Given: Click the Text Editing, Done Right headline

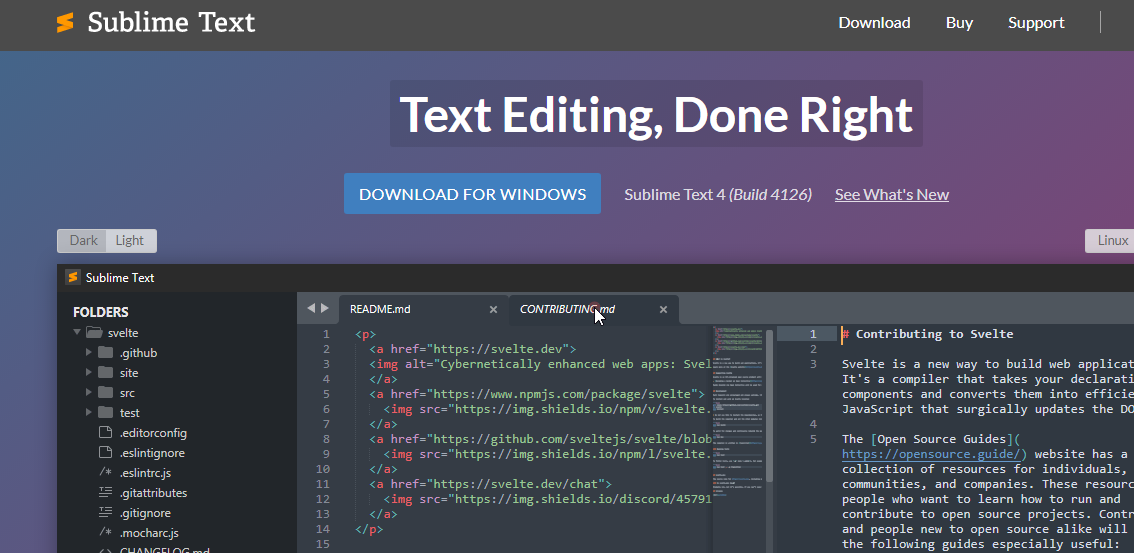Looking at the screenshot, I should pos(656,114).
